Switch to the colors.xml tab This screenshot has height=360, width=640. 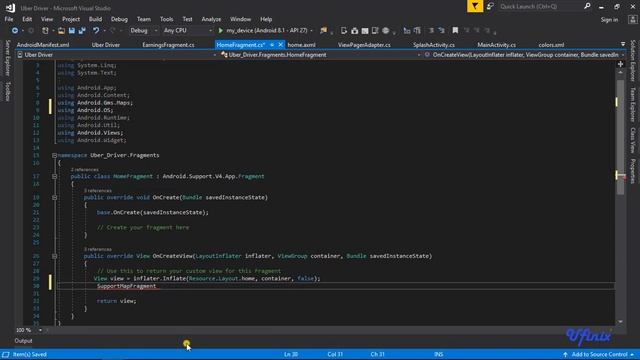tap(551, 45)
